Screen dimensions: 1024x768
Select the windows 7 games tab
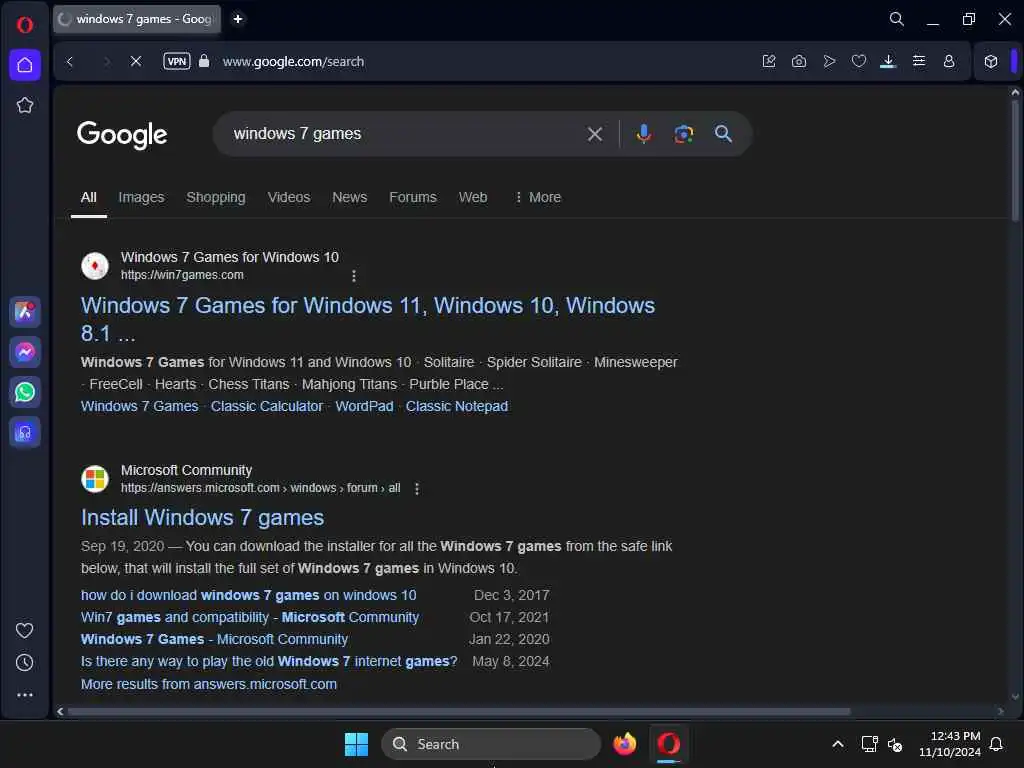click(x=136, y=19)
